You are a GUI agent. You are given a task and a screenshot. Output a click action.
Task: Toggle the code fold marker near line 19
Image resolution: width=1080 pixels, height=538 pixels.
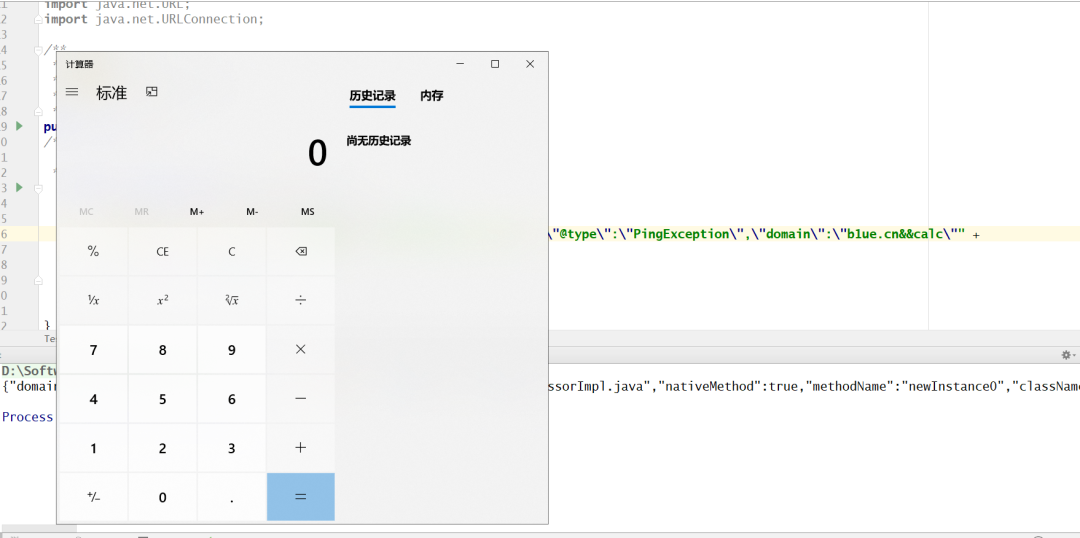[x=40, y=280]
